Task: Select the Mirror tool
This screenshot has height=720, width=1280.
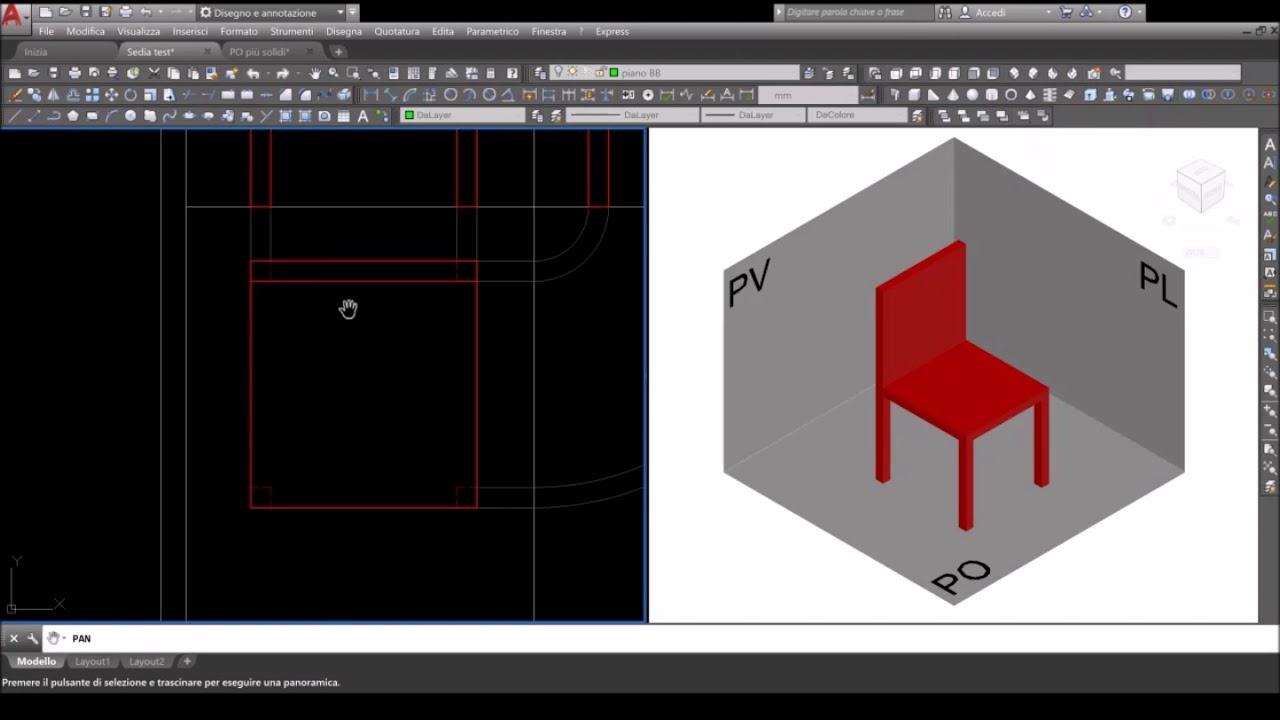Action: 53,95
